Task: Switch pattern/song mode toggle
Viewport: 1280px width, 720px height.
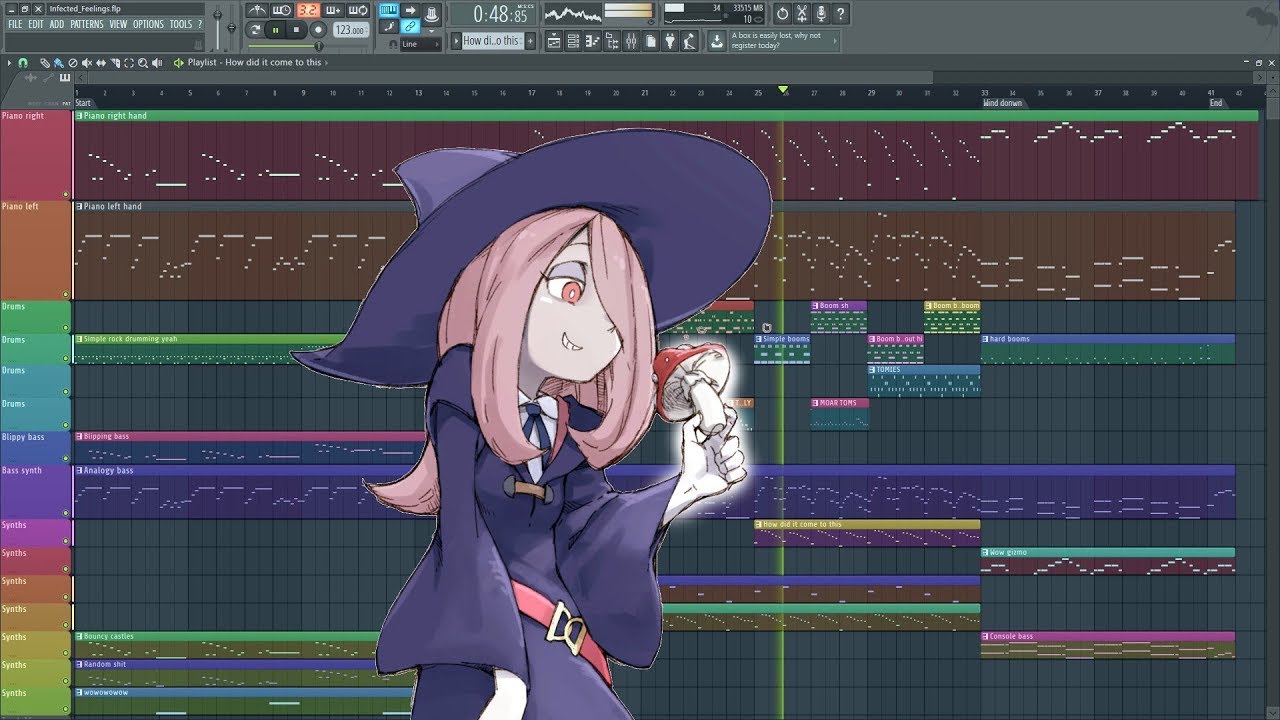Action: click(255, 30)
